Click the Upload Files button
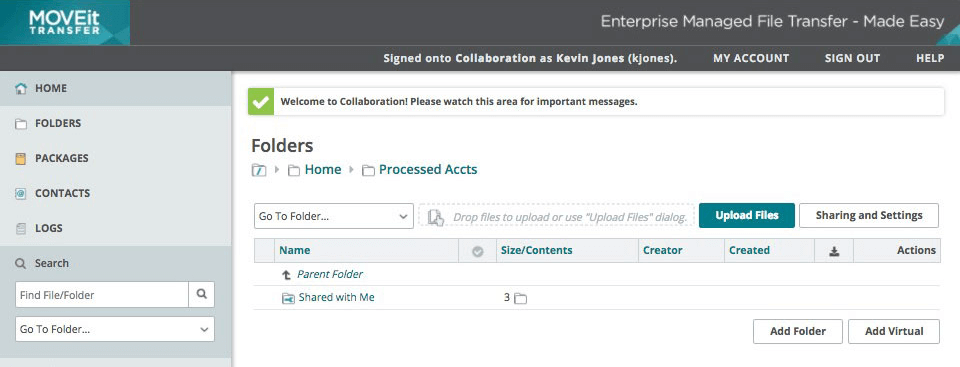The image size is (960, 367). click(747, 216)
